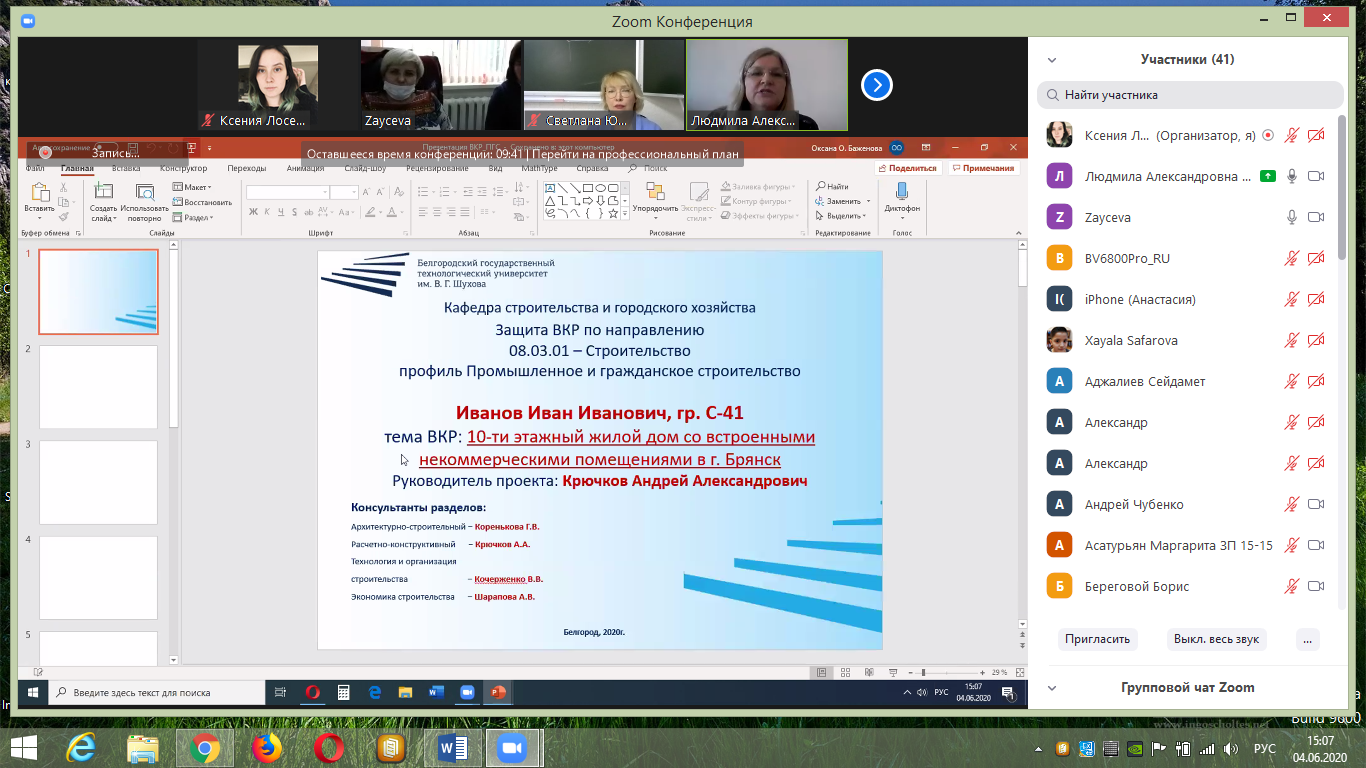Click the shared-screen Windows search box

[x=157, y=692]
